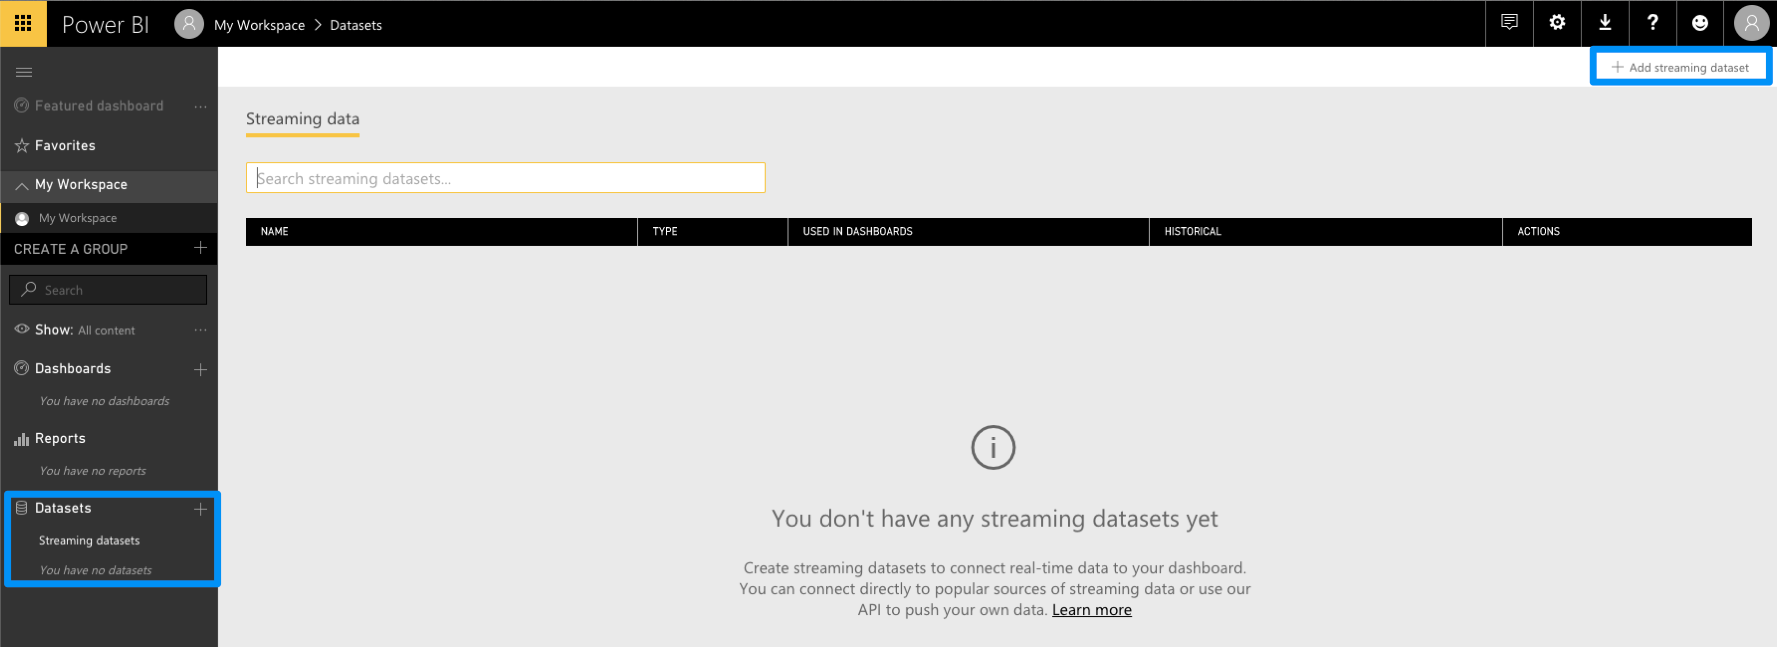Click the plus icon next to Dashboards
Image resolution: width=1777 pixels, height=647 pixels.
[200, 369]
